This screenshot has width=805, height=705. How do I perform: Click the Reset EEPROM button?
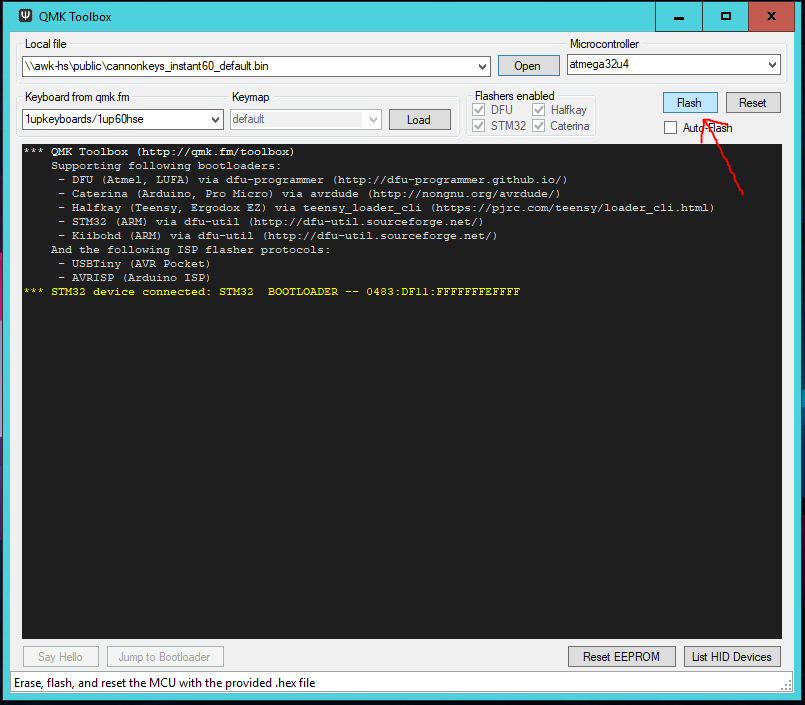tap(621, 657)
